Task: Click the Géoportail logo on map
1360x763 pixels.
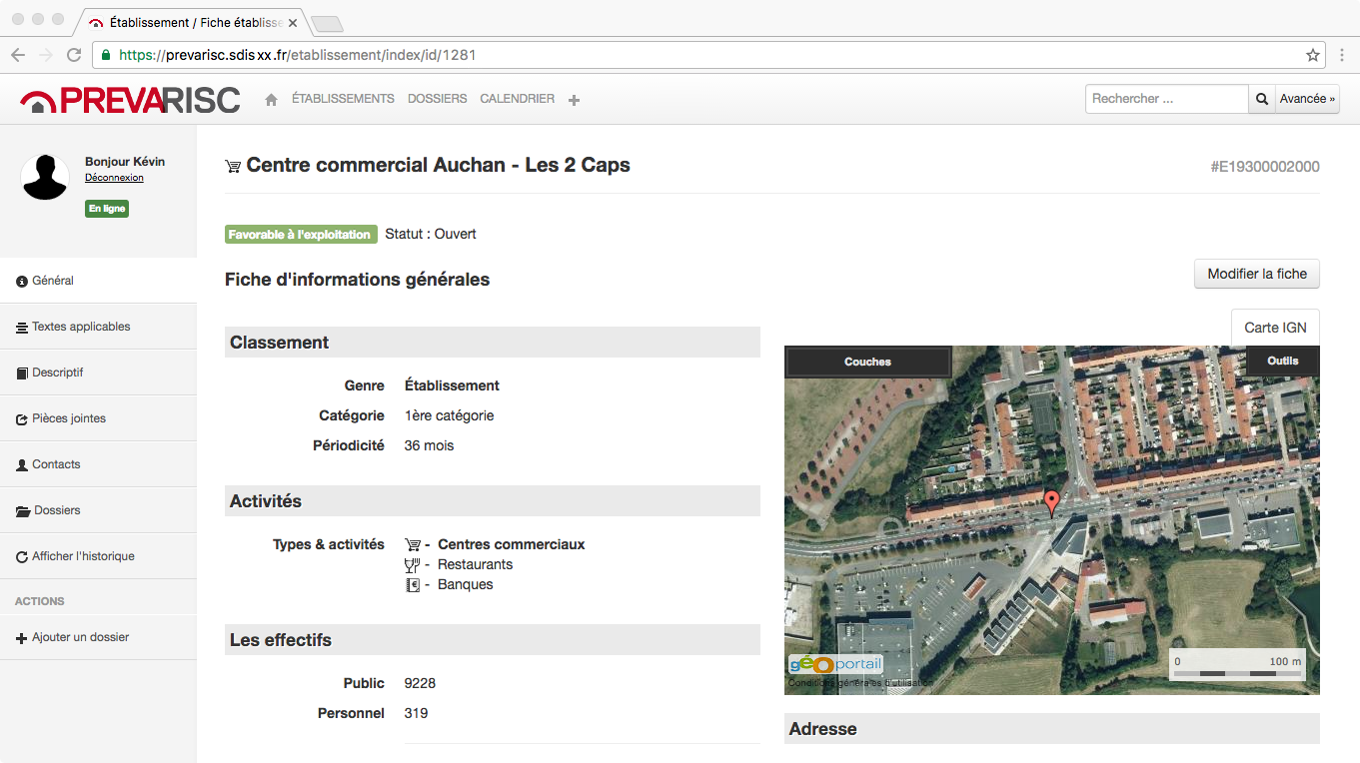Action: coord(835,664)
